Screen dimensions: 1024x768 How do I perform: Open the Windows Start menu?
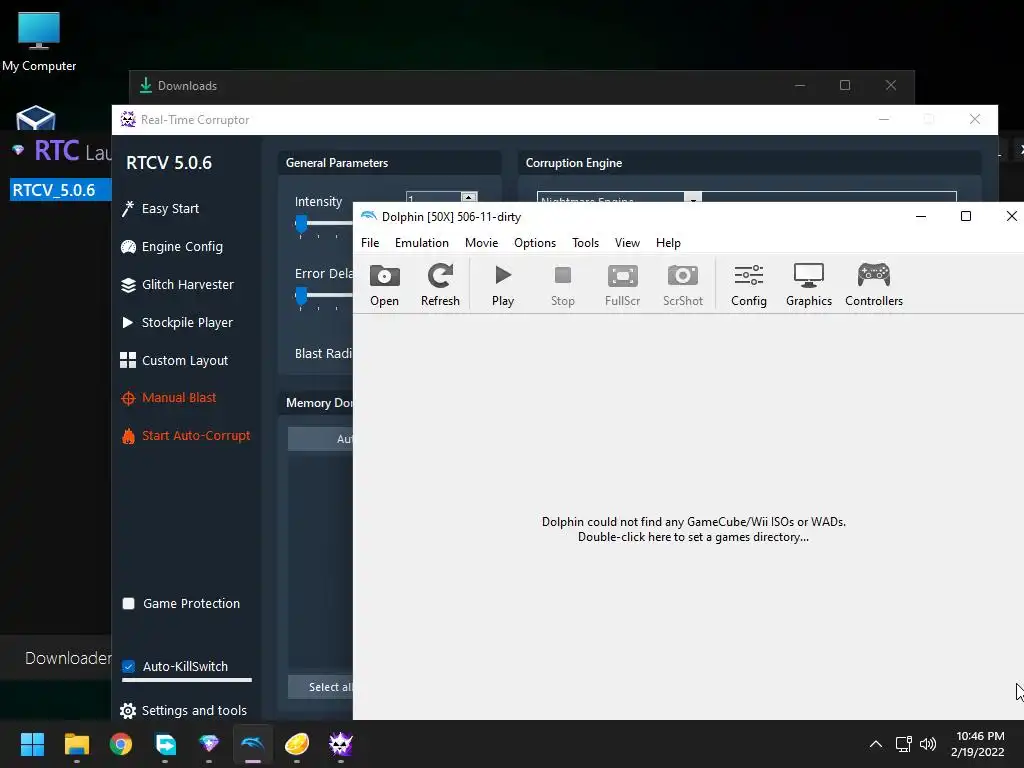(32, 744)
